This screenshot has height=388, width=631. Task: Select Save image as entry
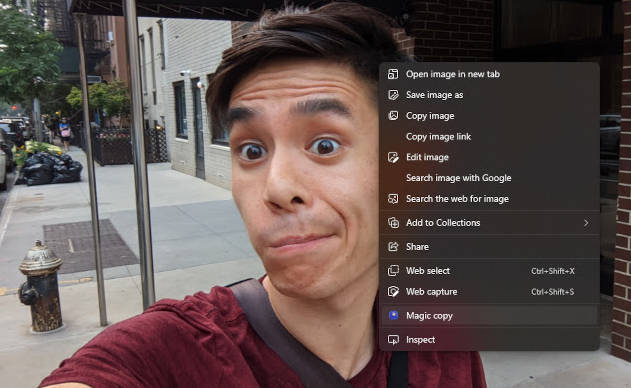(x=489, y=95)
